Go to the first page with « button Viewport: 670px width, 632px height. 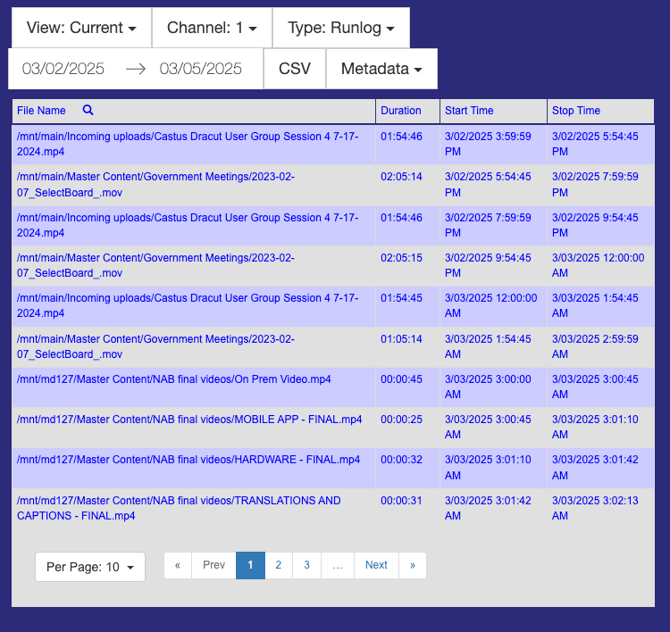[x=177, y=565]
